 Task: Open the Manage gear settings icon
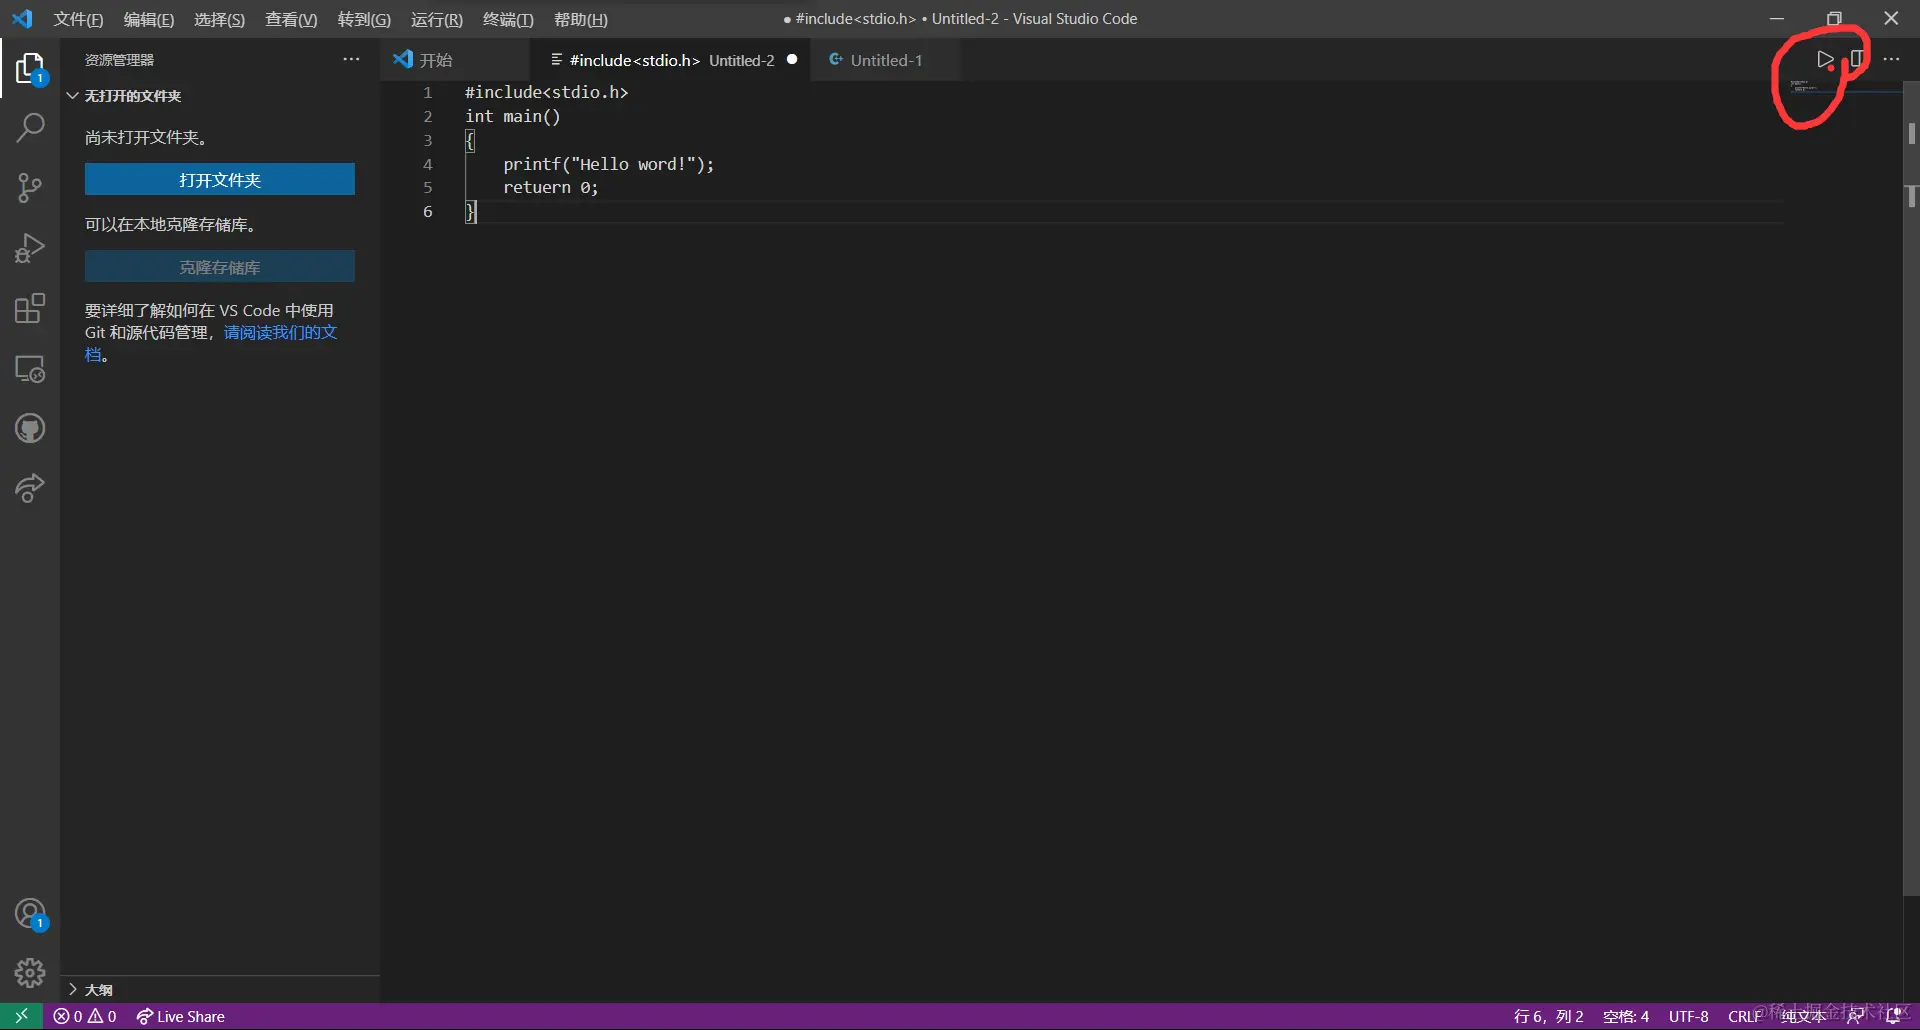coord(30,973)
